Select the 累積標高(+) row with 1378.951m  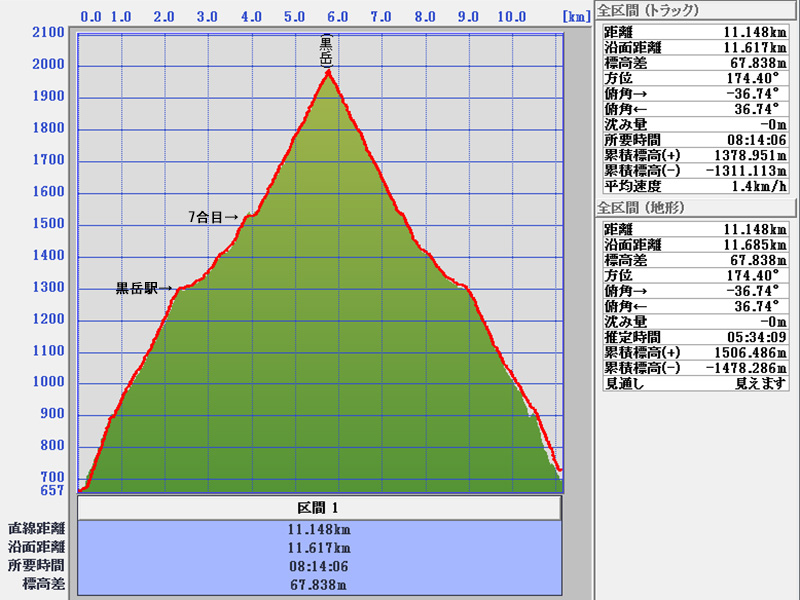[x=694, y=155]
